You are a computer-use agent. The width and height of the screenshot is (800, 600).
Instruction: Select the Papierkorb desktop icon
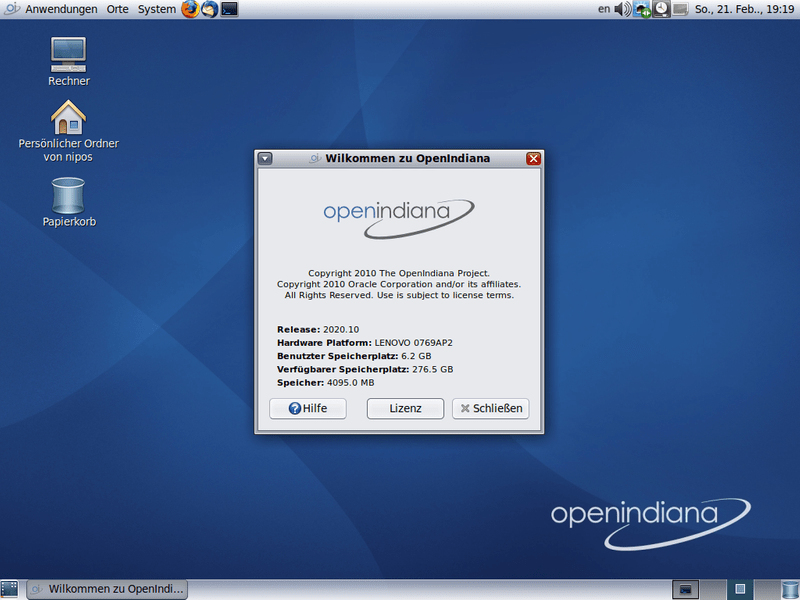pyautogui.click(x=68, y=202)
